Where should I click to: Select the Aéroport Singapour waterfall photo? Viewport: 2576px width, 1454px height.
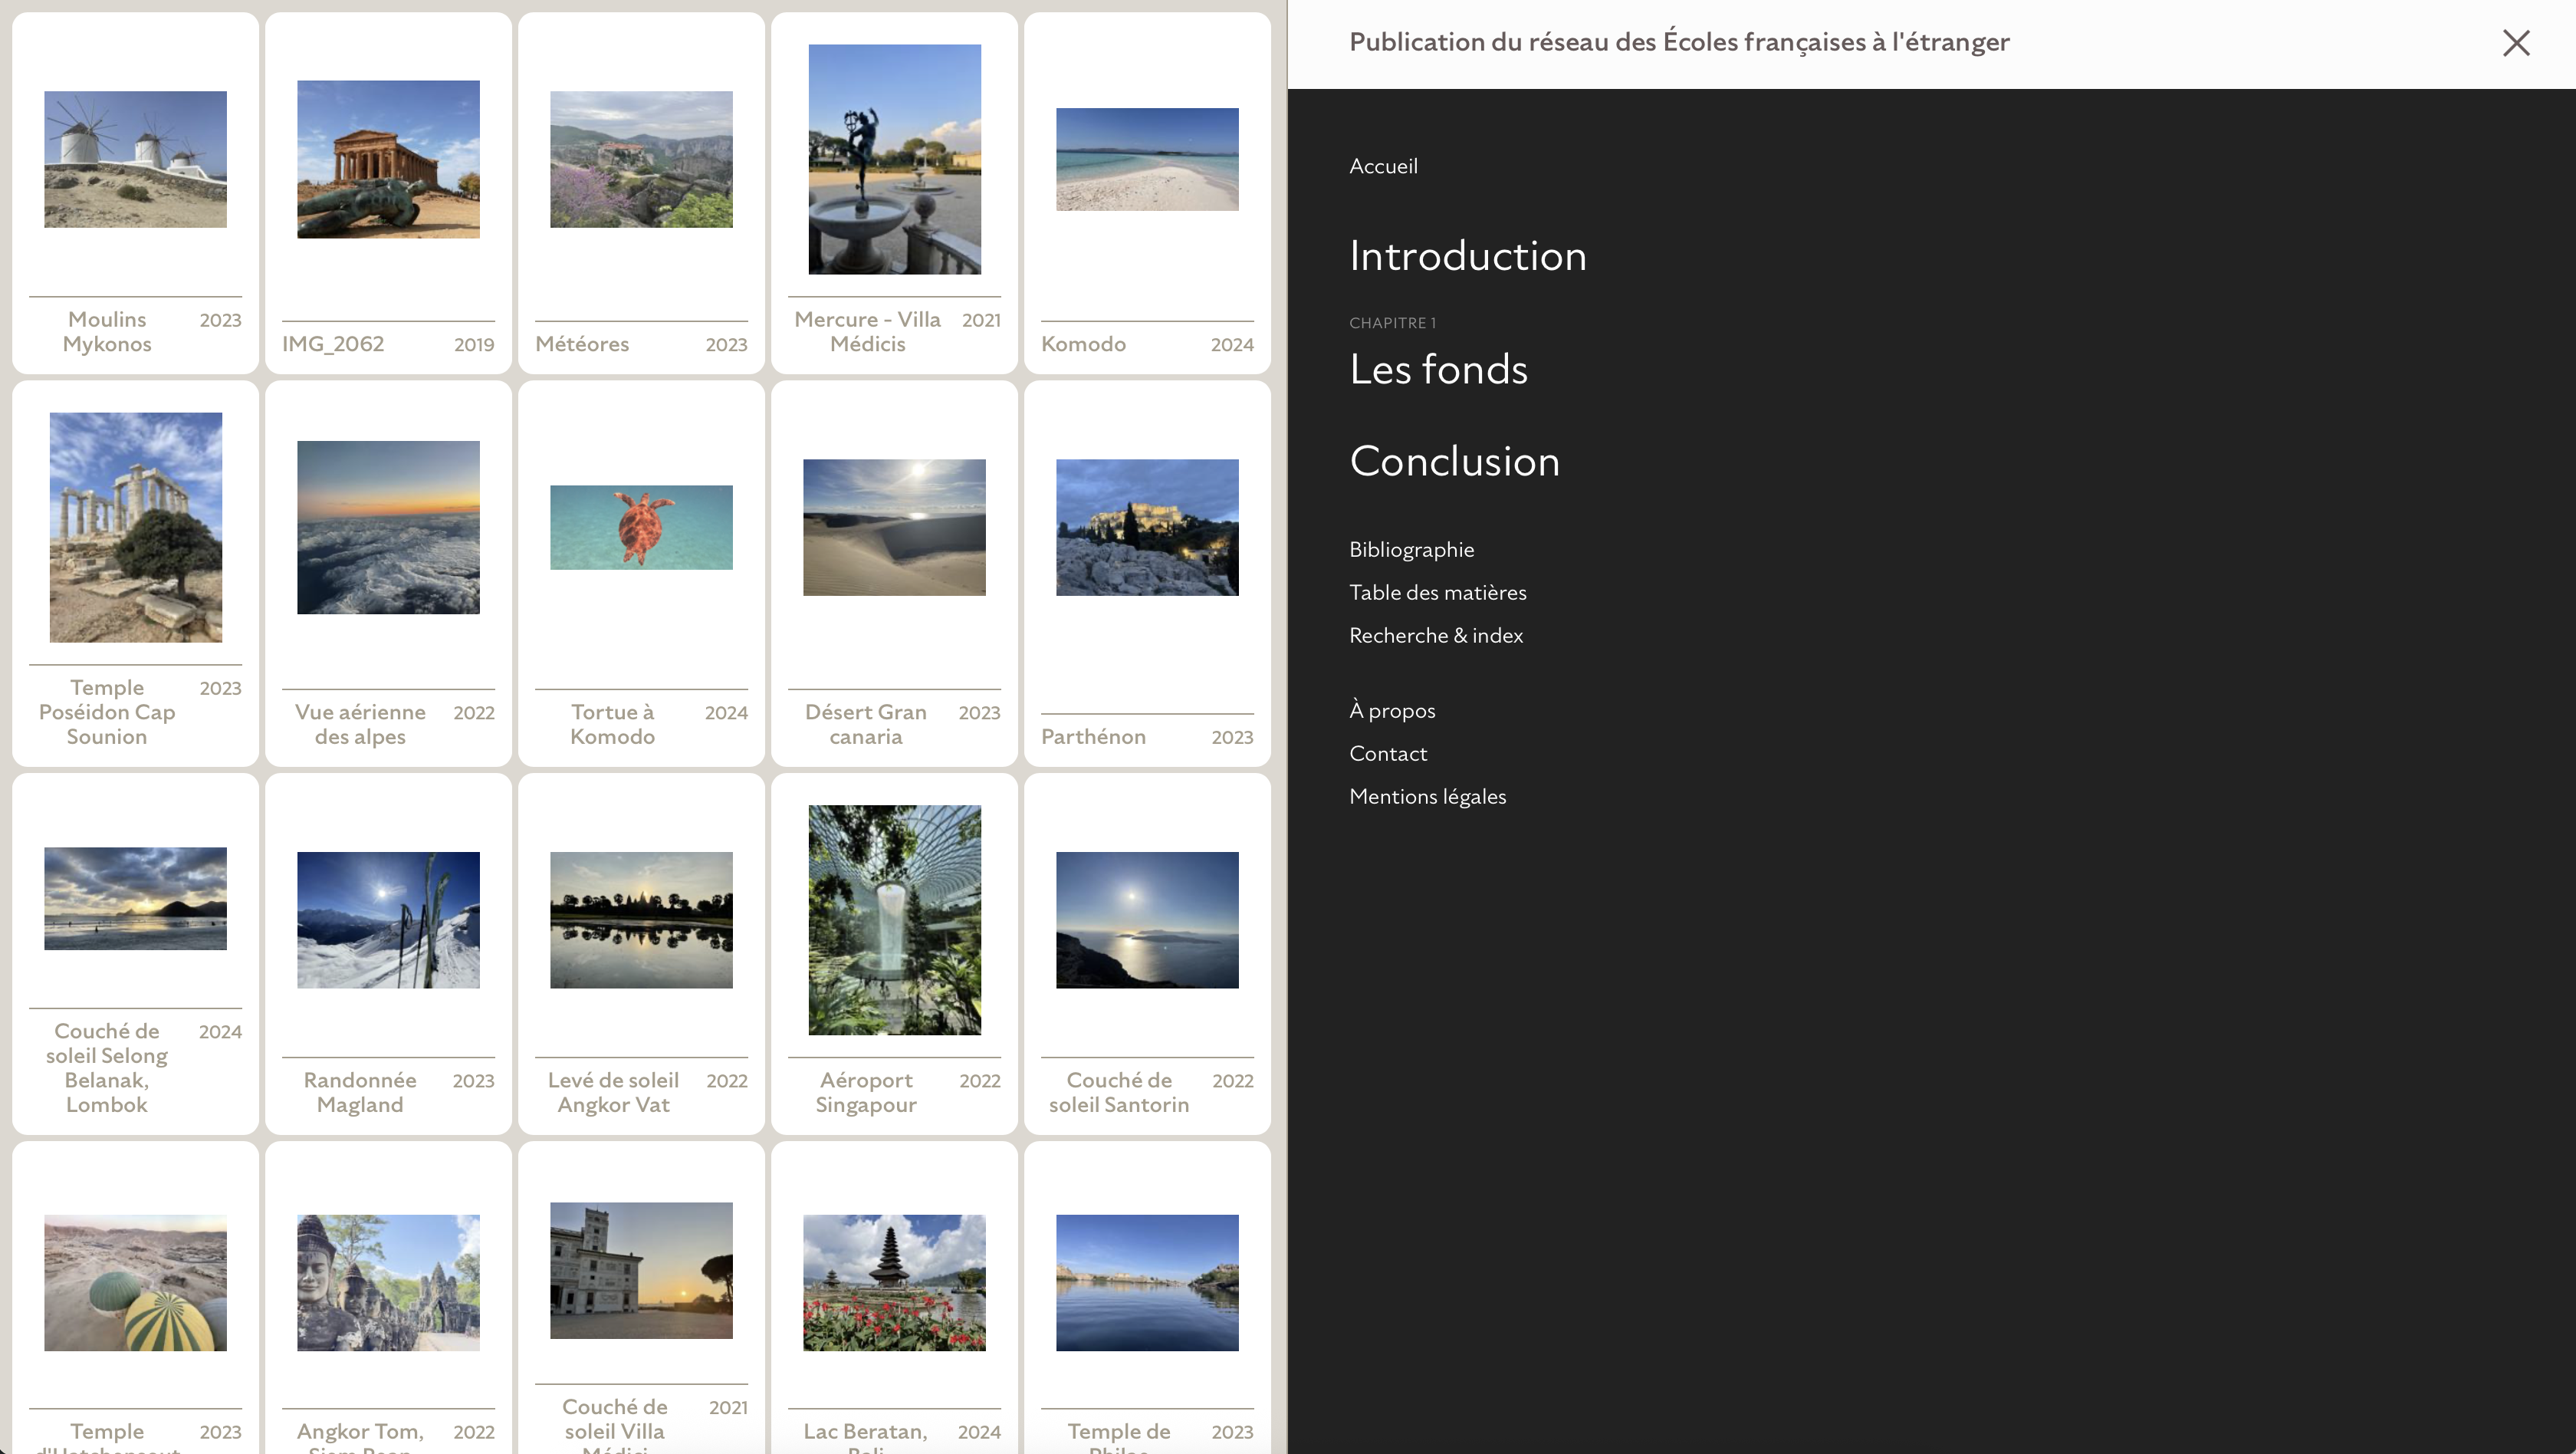(894, 920)
